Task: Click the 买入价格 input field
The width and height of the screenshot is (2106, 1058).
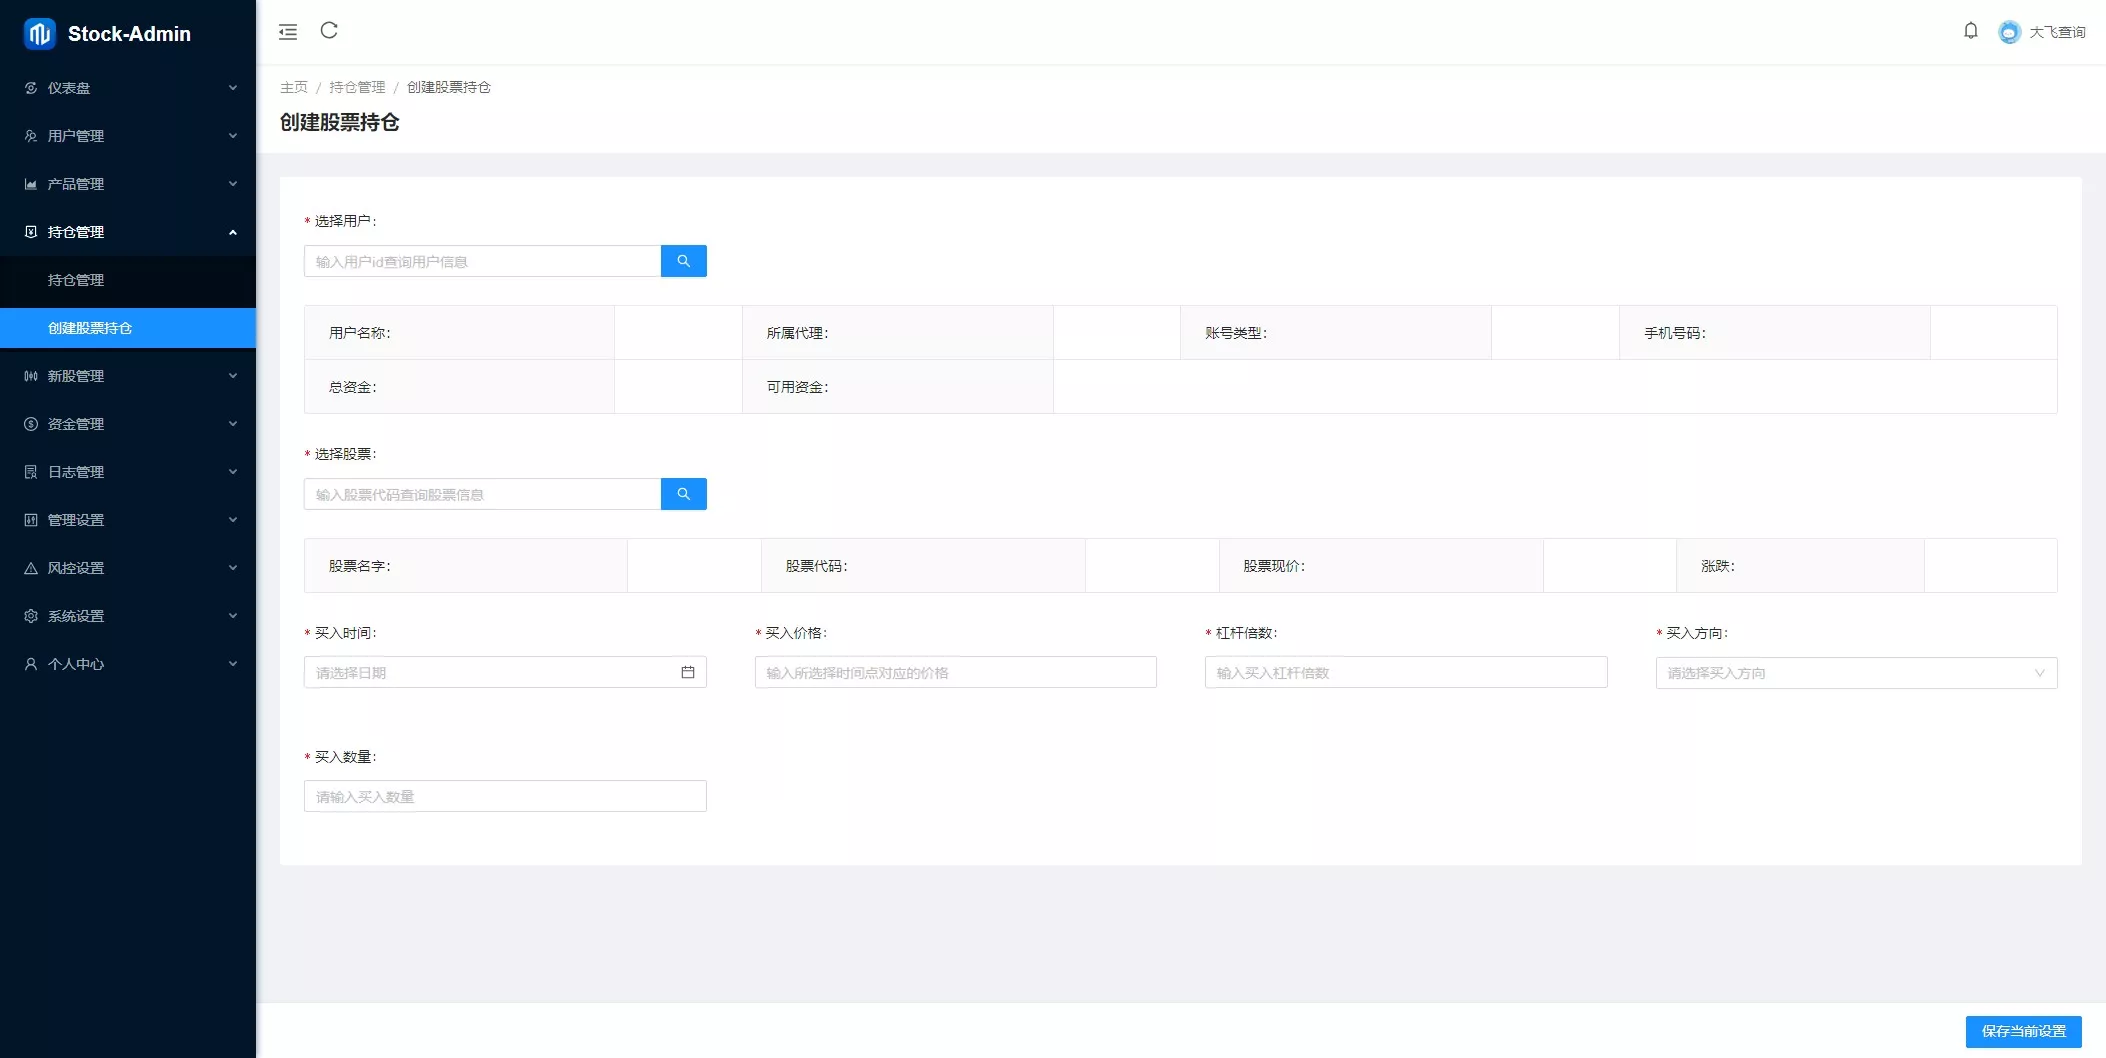Action: click(955, 672)
